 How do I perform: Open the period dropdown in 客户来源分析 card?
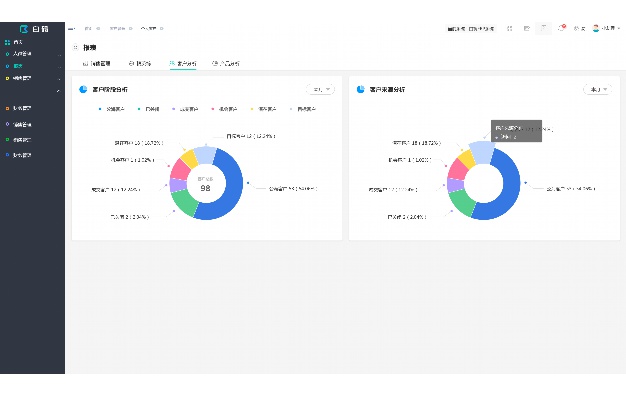click(598, 89)
